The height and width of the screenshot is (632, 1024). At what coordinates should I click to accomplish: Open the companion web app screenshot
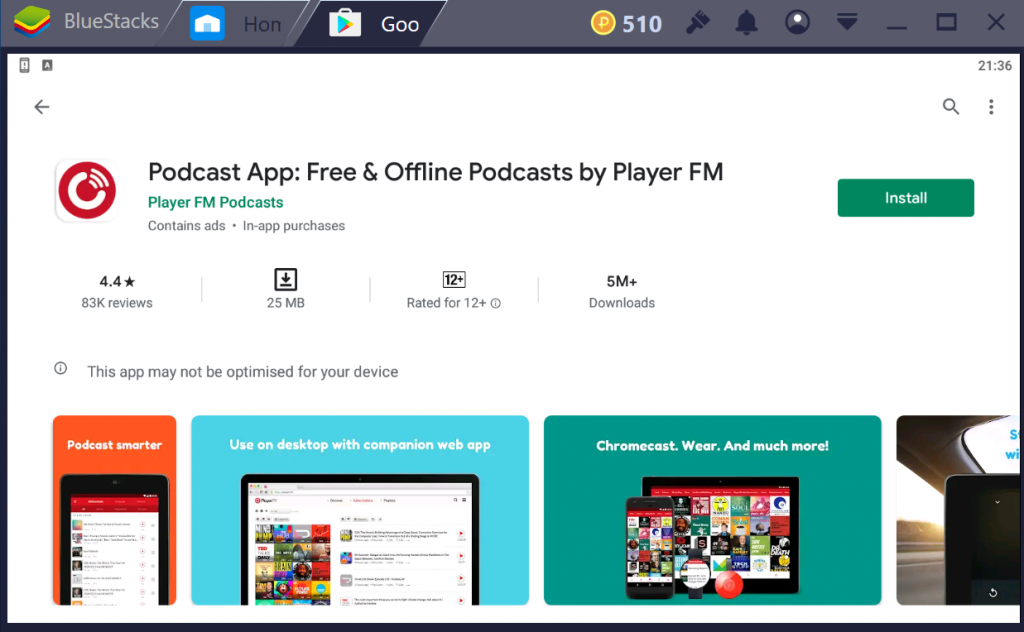coord(360,510)
